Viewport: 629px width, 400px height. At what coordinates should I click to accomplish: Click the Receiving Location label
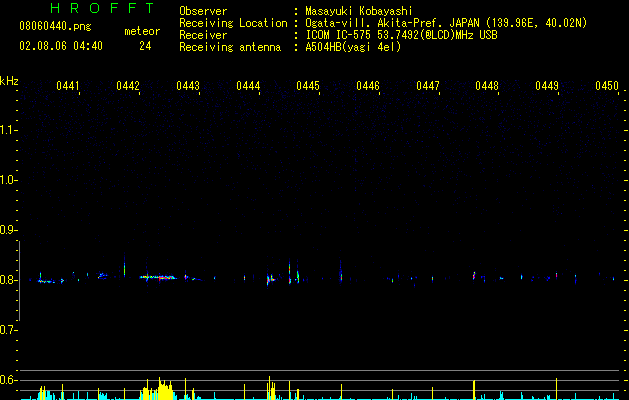tap(233, 23)
